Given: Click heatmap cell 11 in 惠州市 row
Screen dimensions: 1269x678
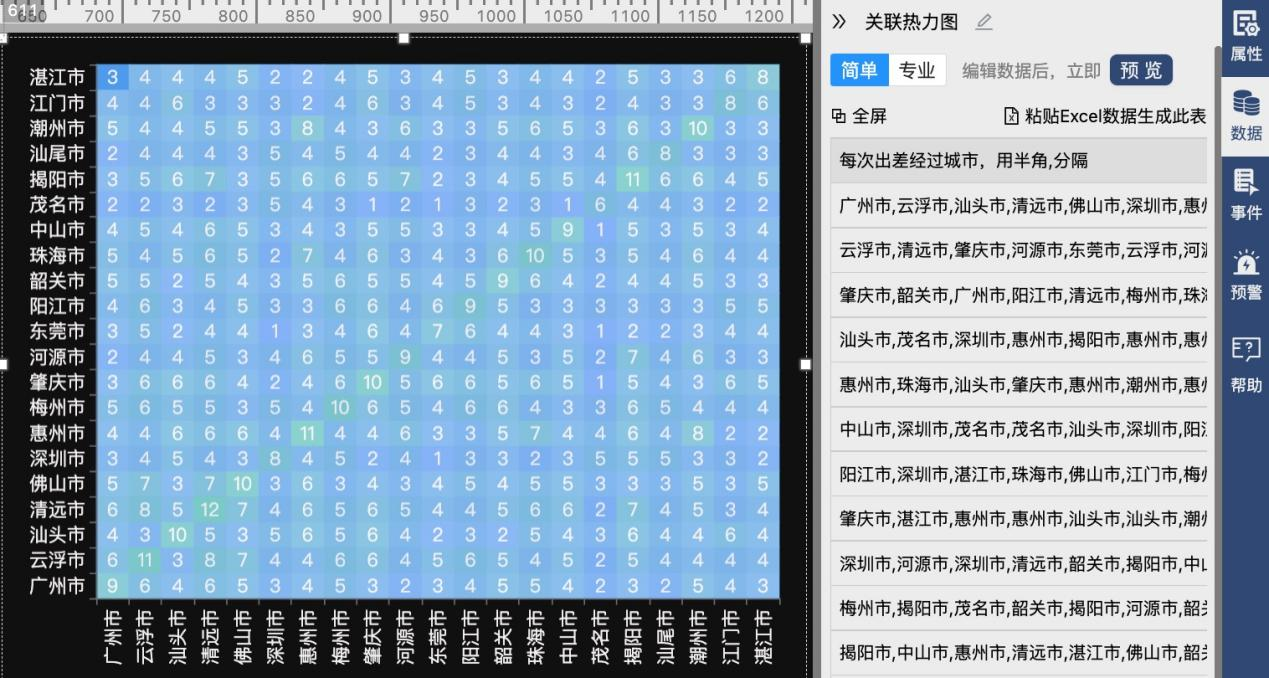Looking at the screenshot, I should point(307,433).
